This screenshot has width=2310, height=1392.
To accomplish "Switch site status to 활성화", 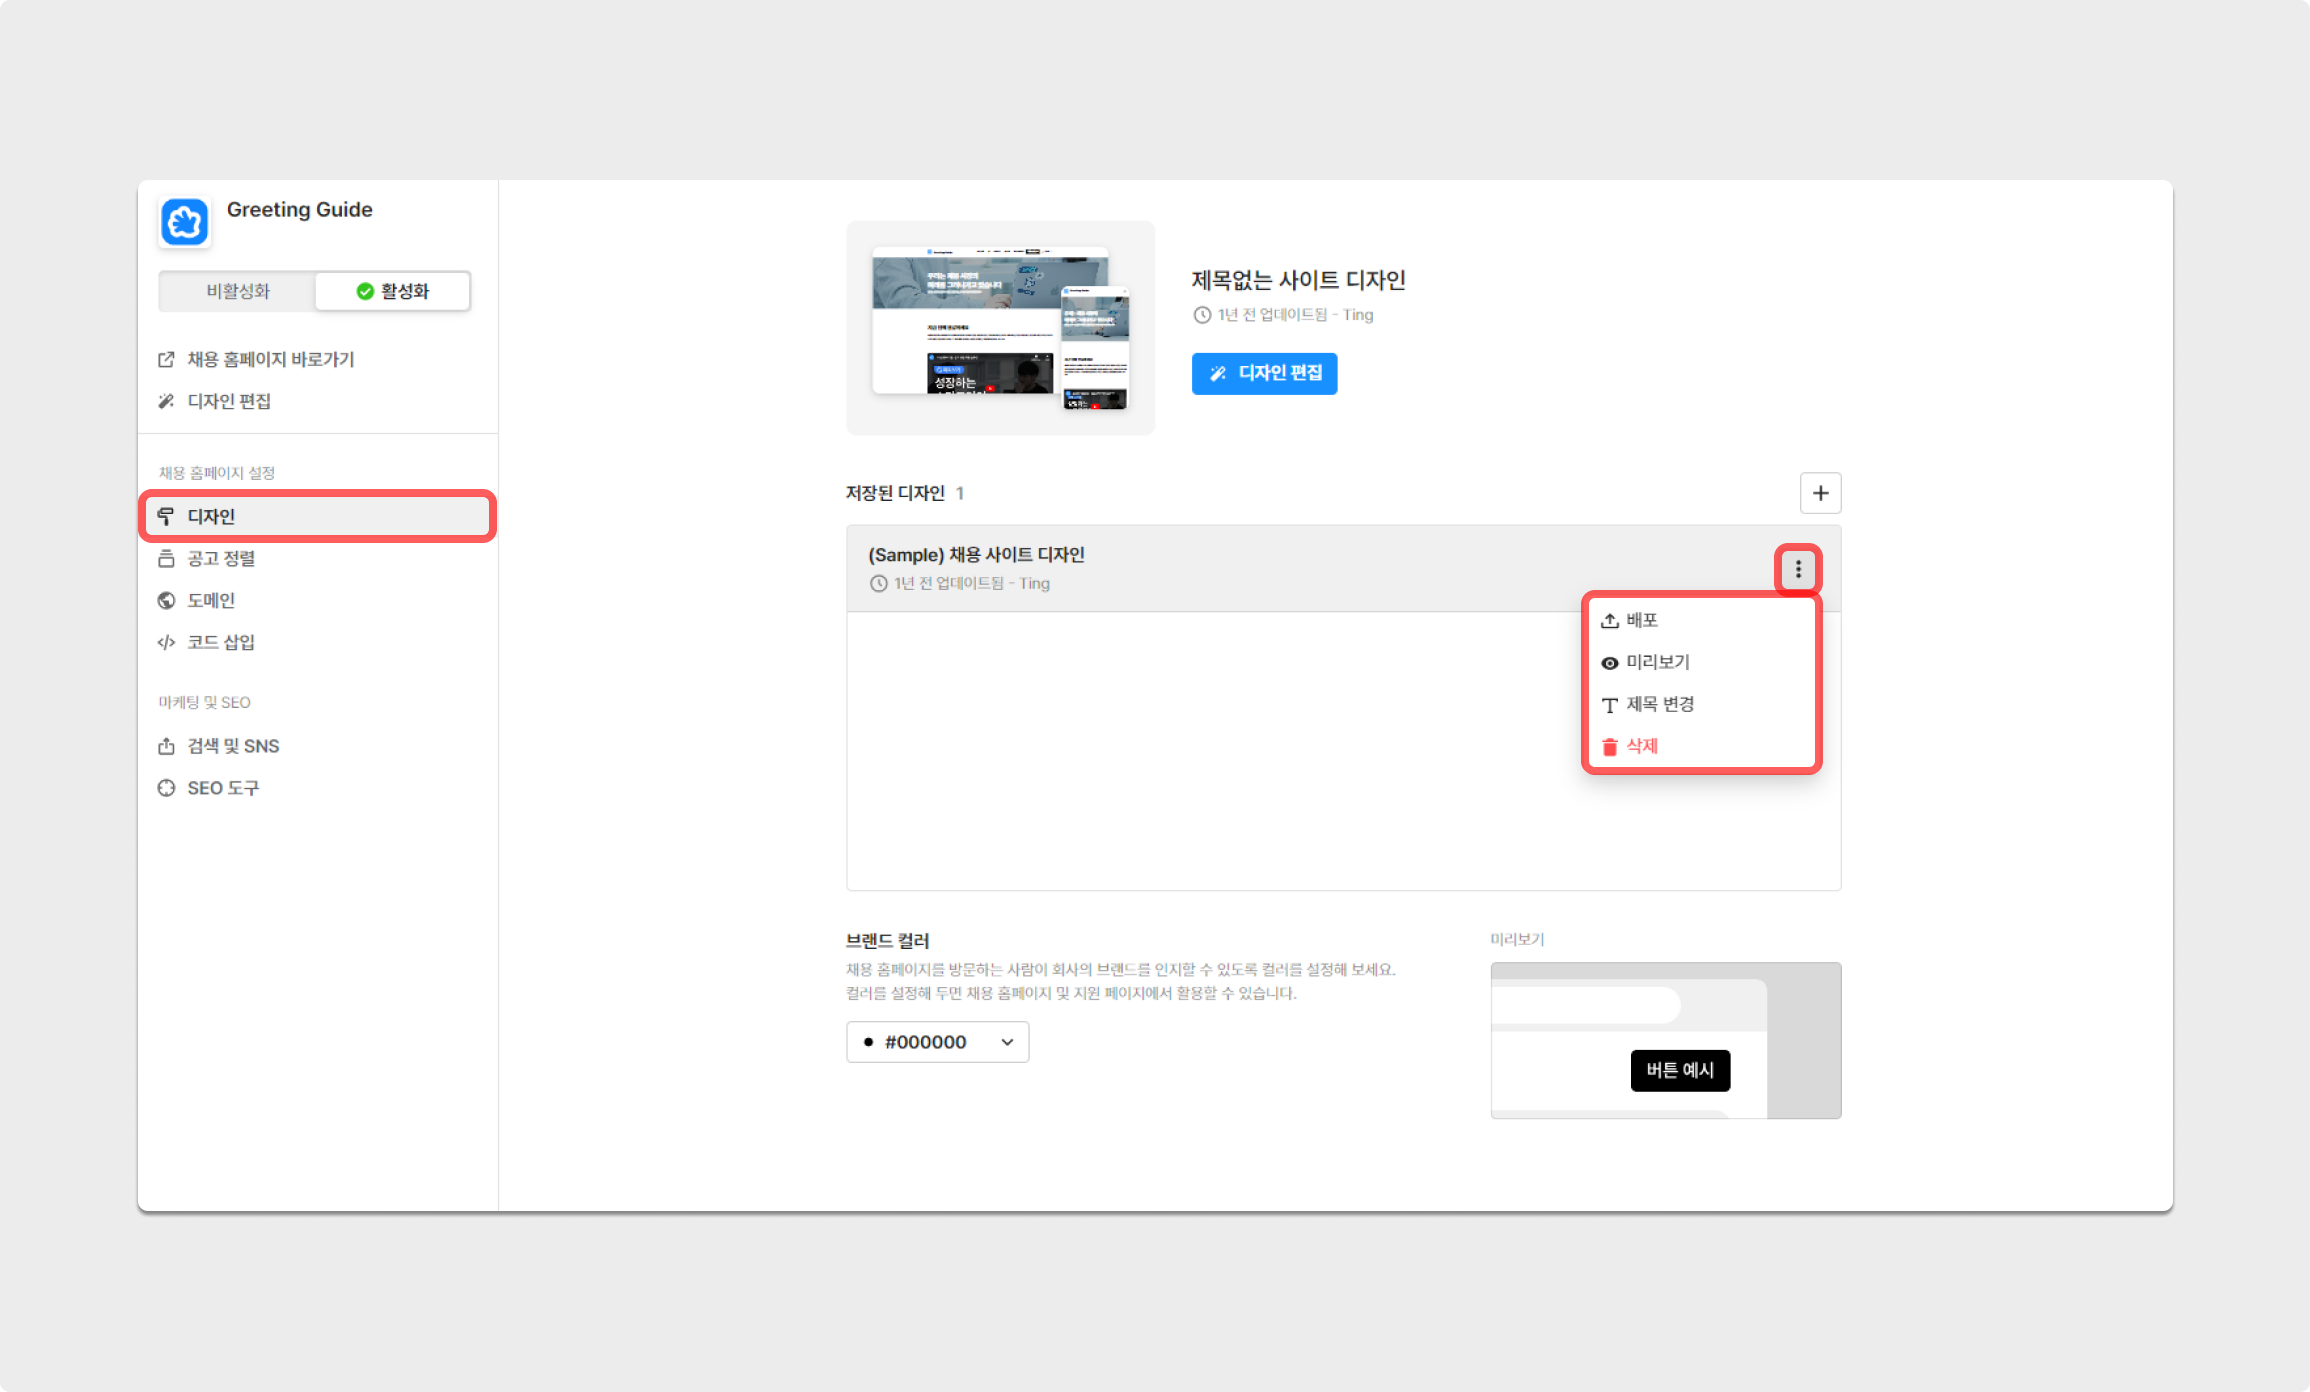I will tap(393, 291).
